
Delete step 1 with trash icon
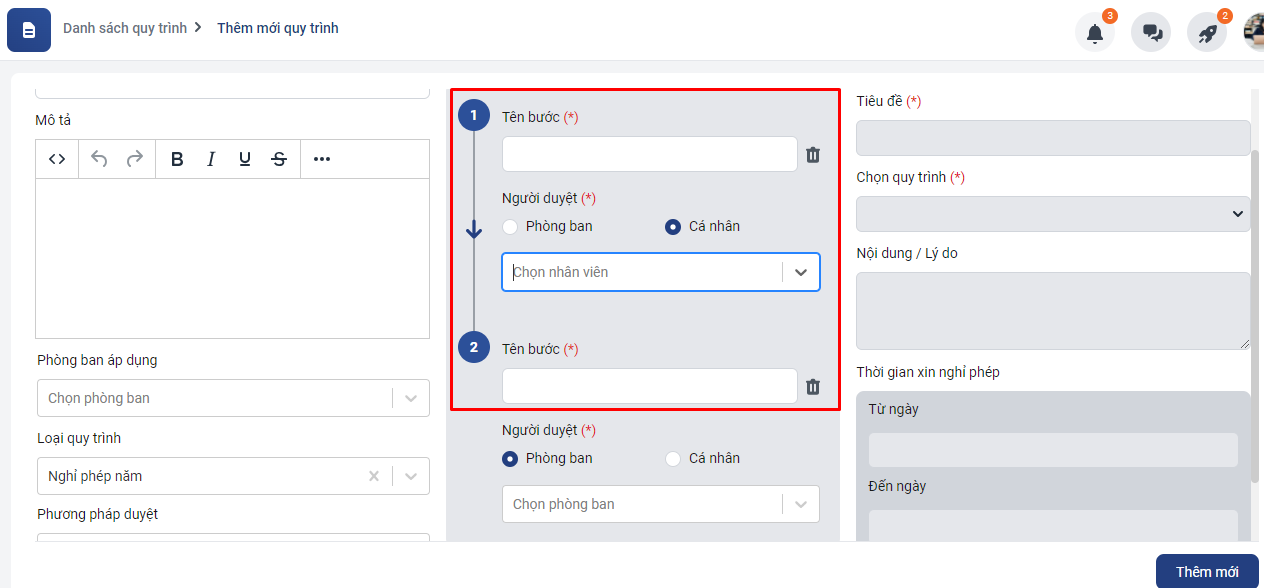(x=813, y=155)
